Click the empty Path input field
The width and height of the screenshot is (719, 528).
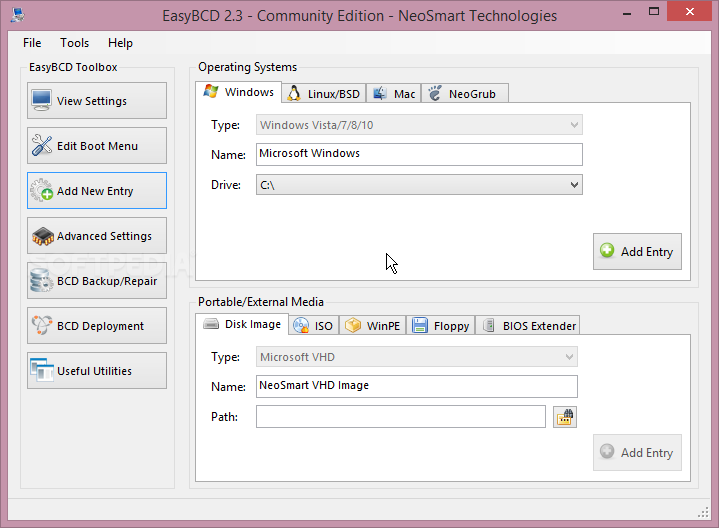[401, 417]
